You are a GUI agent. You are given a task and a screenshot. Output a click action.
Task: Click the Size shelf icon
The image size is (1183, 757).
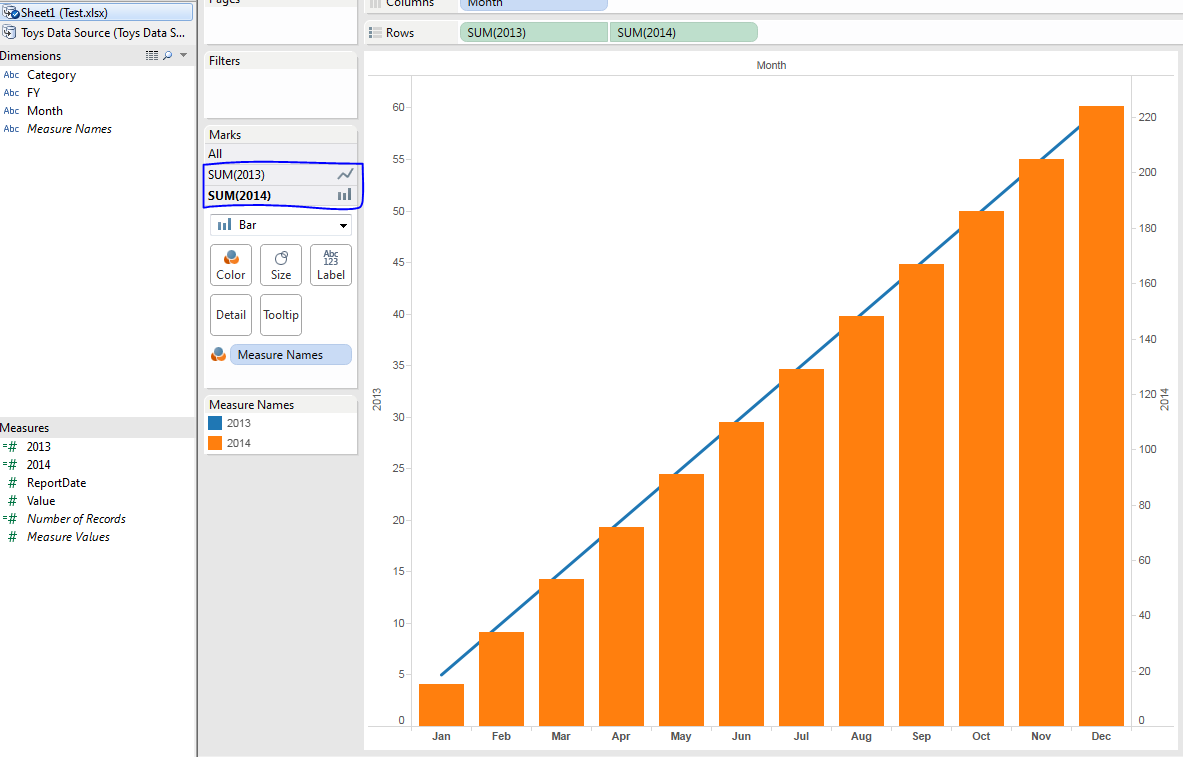click(x=281, y=264)
